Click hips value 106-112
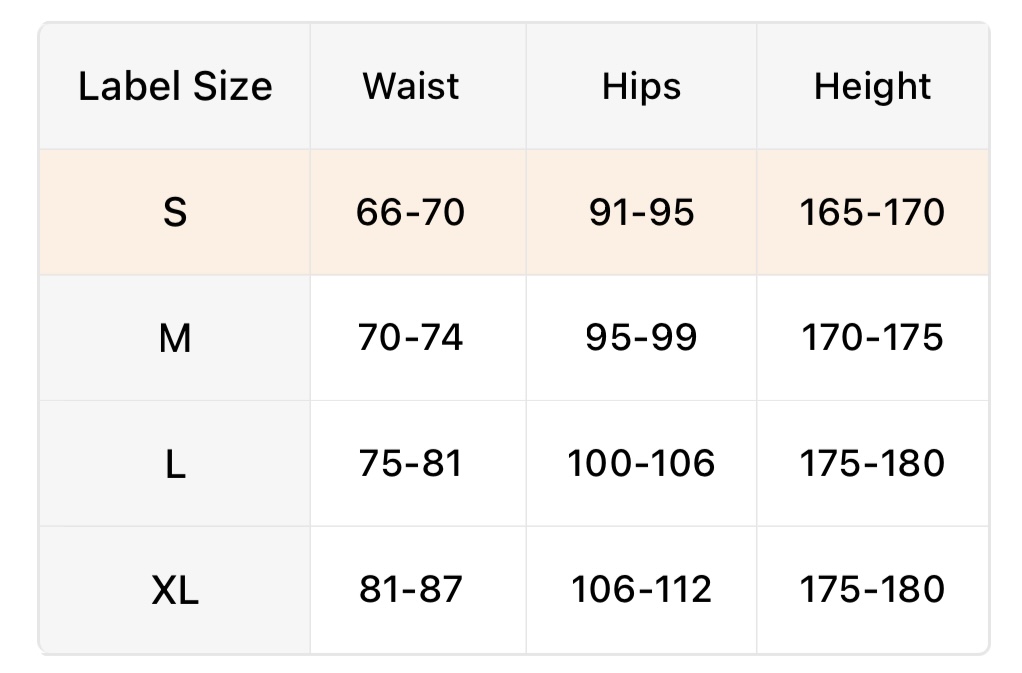Image resolution: width=1022 pixels, height=673 pixels. click(641, 590)
